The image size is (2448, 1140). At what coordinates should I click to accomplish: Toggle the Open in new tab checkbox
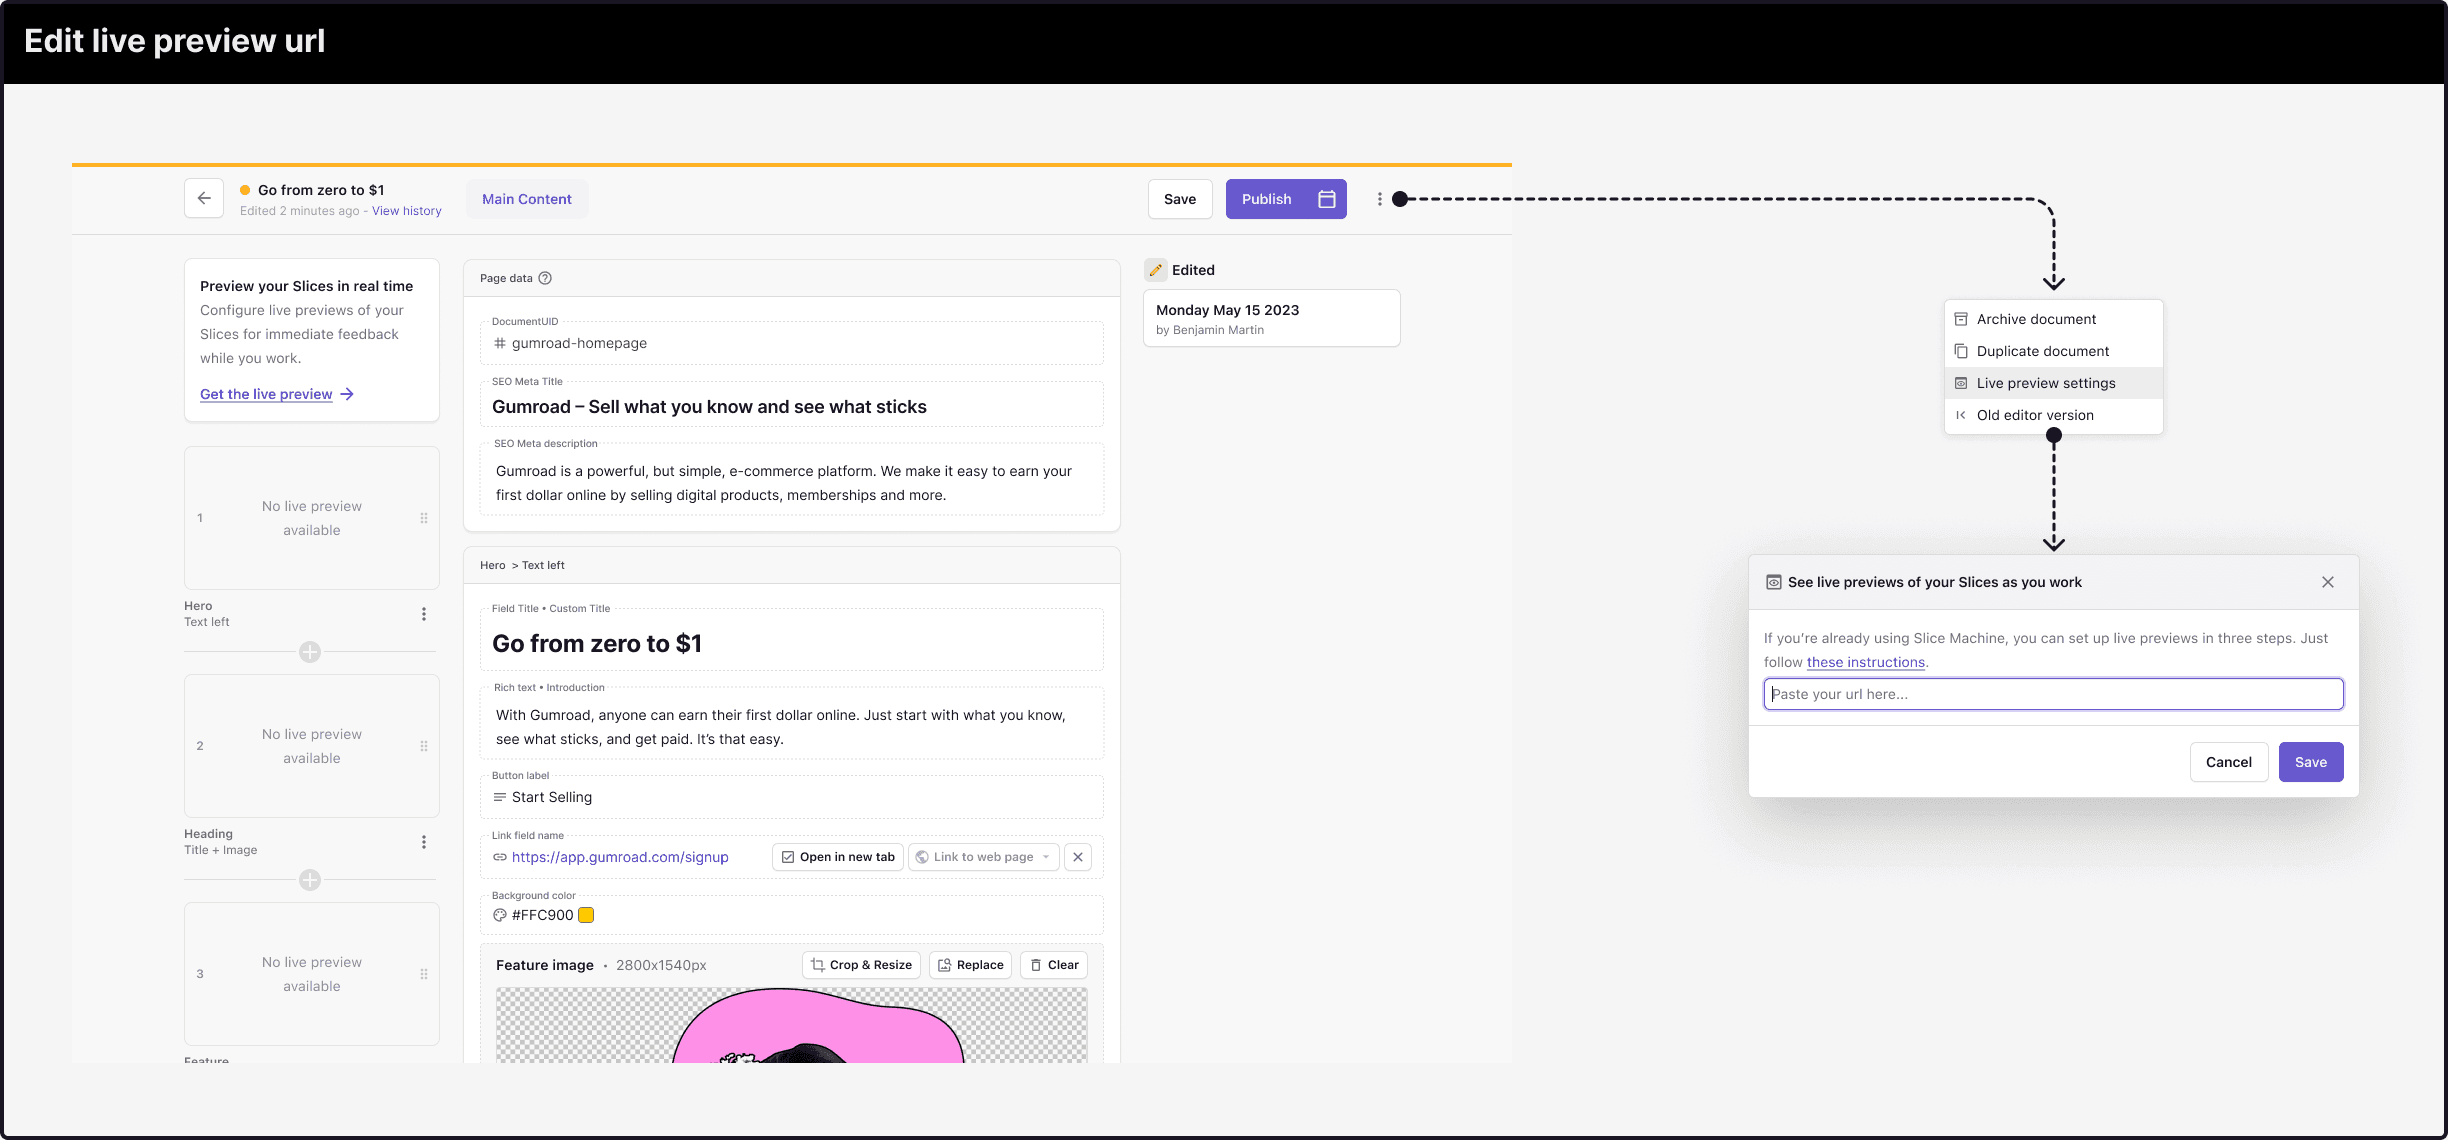click(x=788, y=857)
